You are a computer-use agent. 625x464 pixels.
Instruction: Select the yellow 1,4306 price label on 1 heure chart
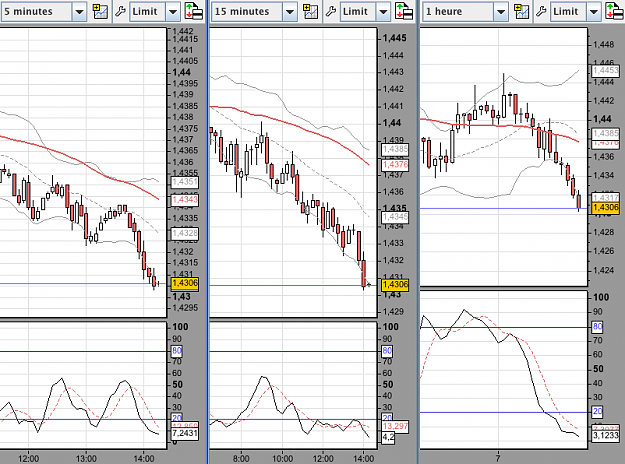[x=605, y=207]
